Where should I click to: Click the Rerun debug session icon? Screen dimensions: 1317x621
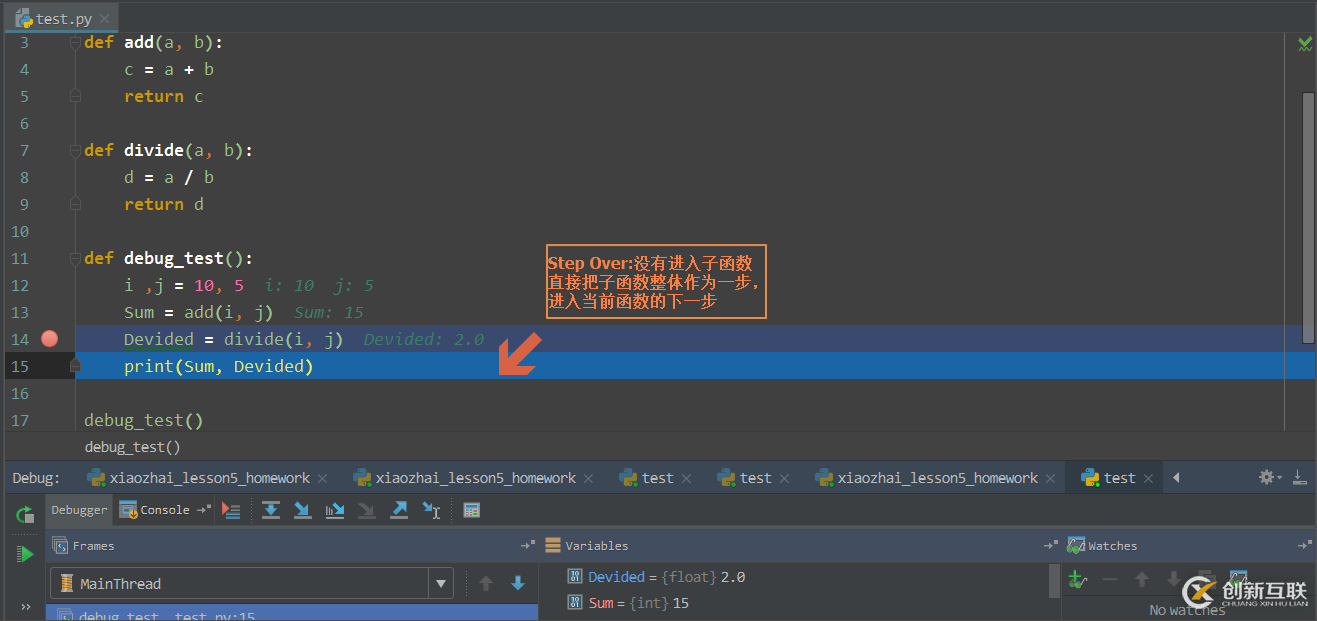(x=25, y=515)
